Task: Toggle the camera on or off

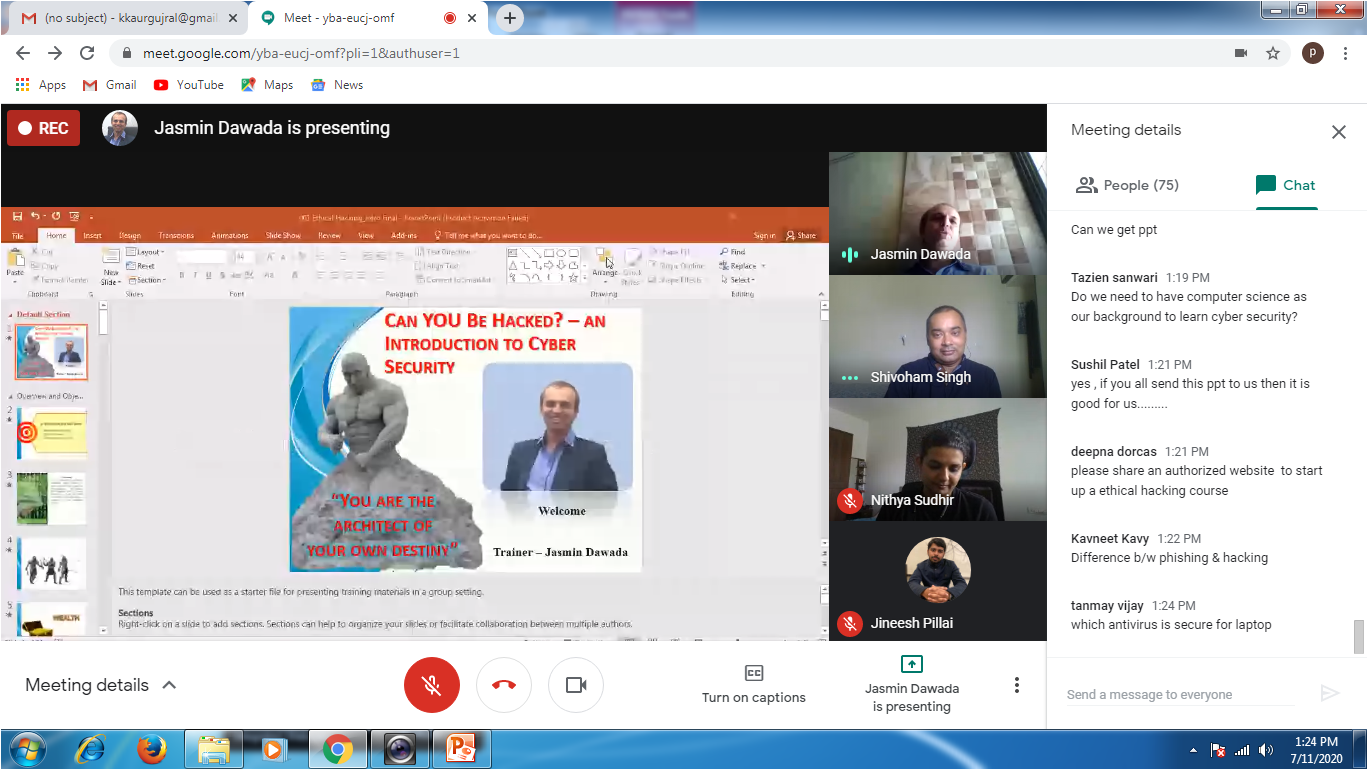Action: click(x=576, y=685)
